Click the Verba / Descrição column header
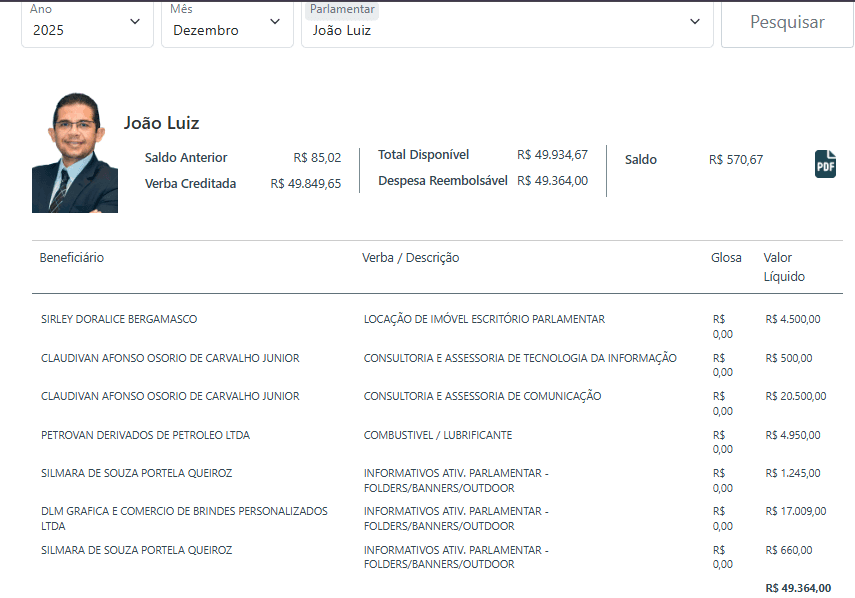The width and height of the screenshot is (855, 598). (x=410, y=258)
